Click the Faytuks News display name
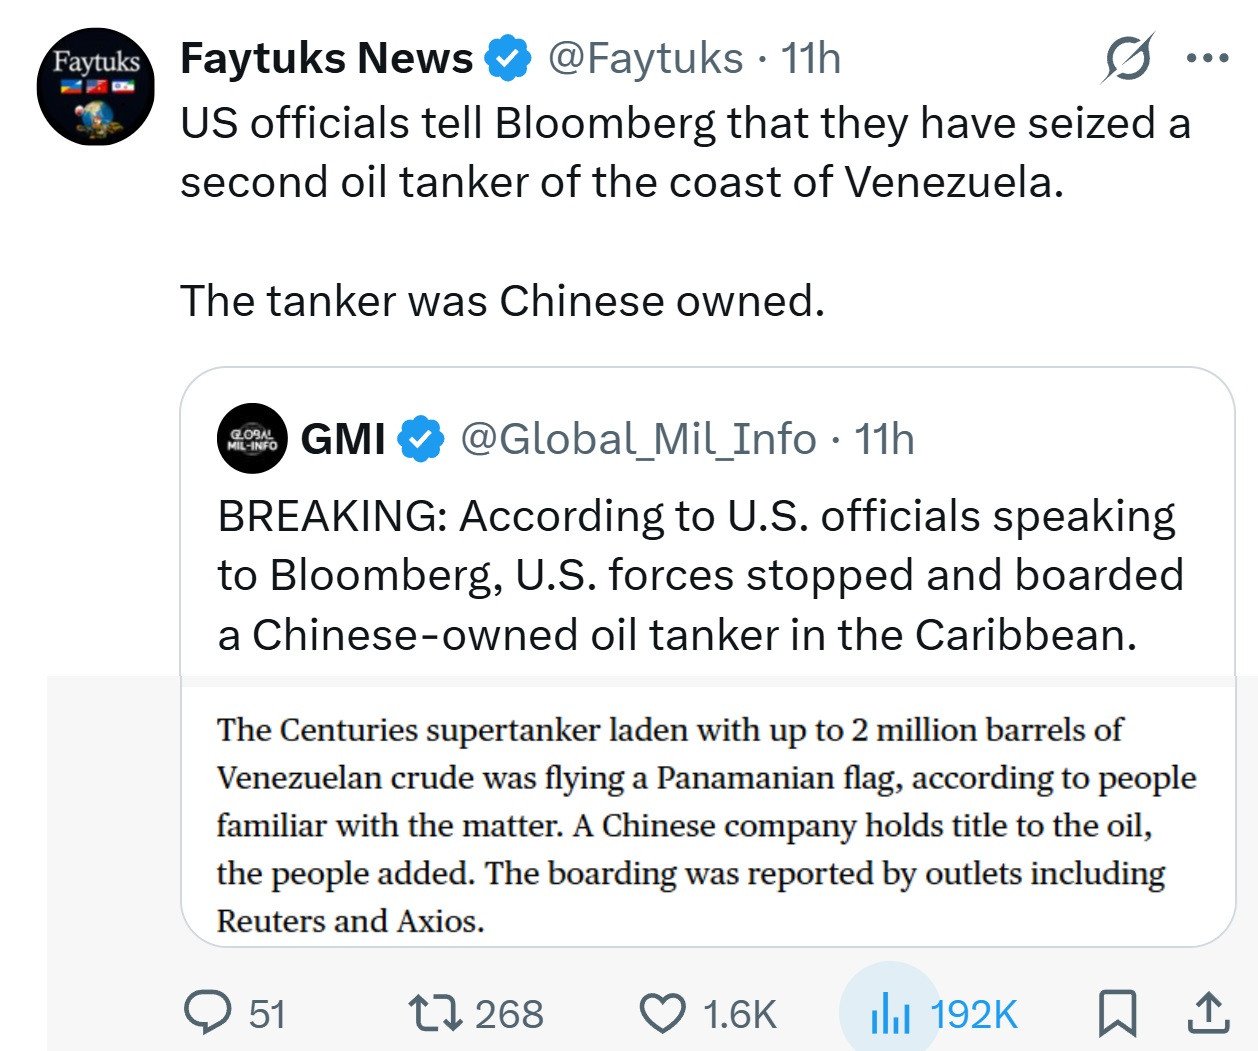Screen dimensions: 1258x1051 coord(326,59)
